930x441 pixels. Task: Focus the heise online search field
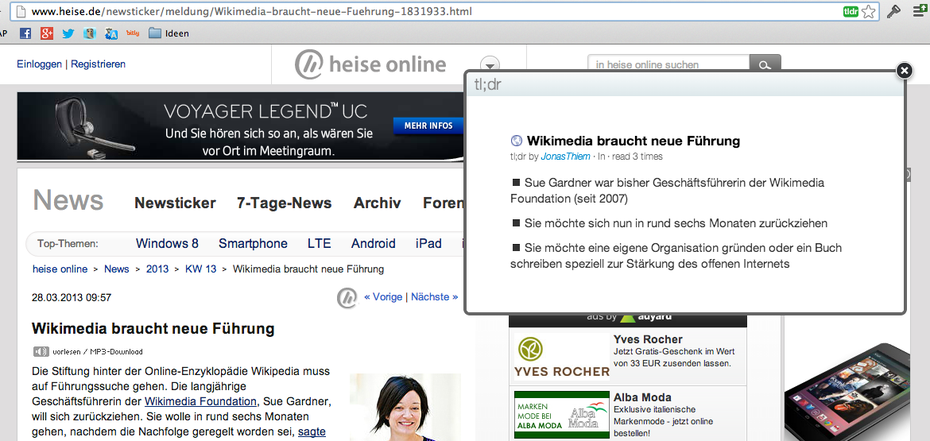pos(668,65)
